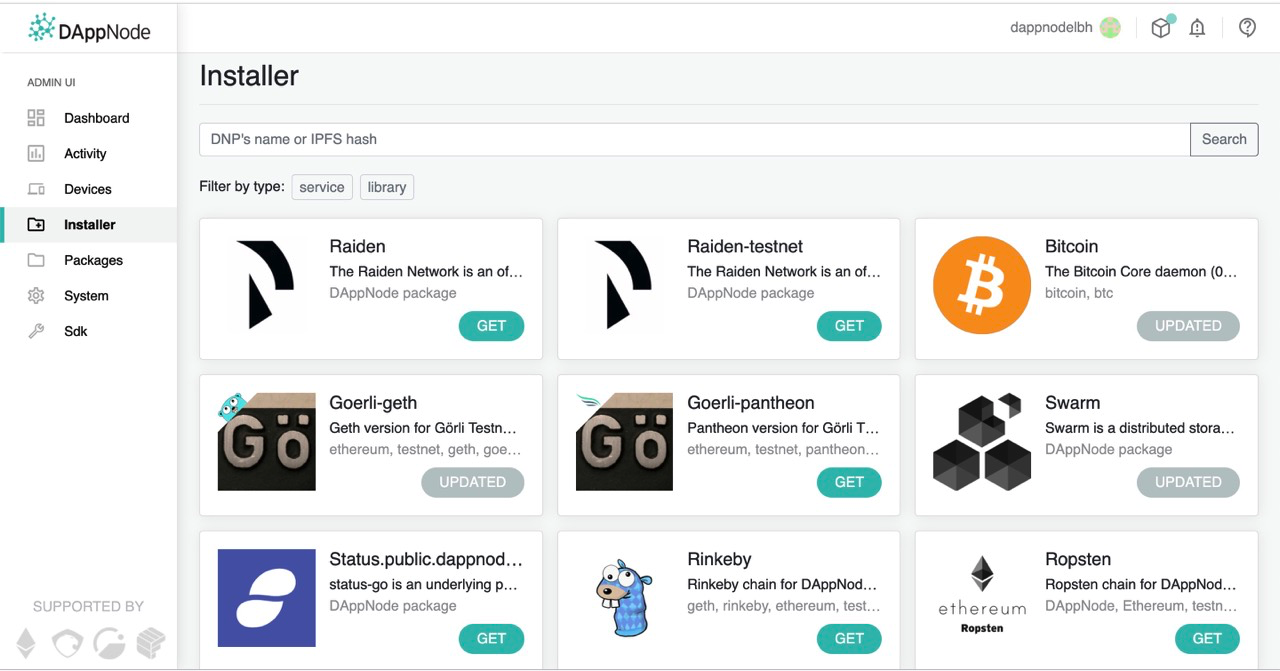This screenshot has height=671, width=1280.
Task: Open the System settings sidebar item
Action: pyautogui.click(x=86, y=296)
